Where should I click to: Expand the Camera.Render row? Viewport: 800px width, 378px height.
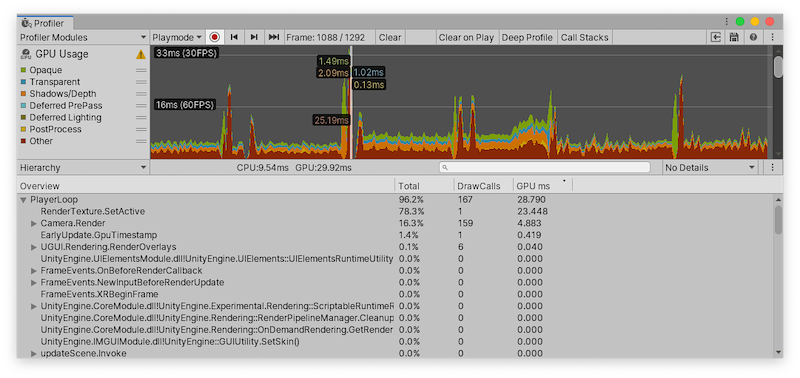[x=34, y=223]
